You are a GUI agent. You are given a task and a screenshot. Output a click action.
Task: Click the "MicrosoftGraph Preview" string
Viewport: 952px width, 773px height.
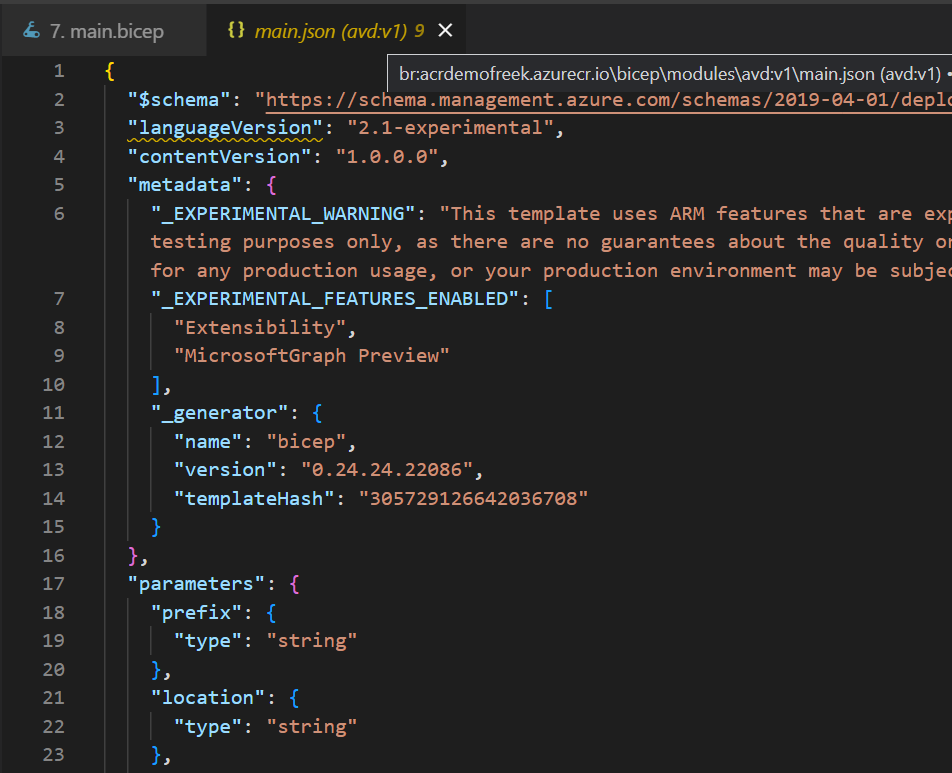click(x=311, y=356)
